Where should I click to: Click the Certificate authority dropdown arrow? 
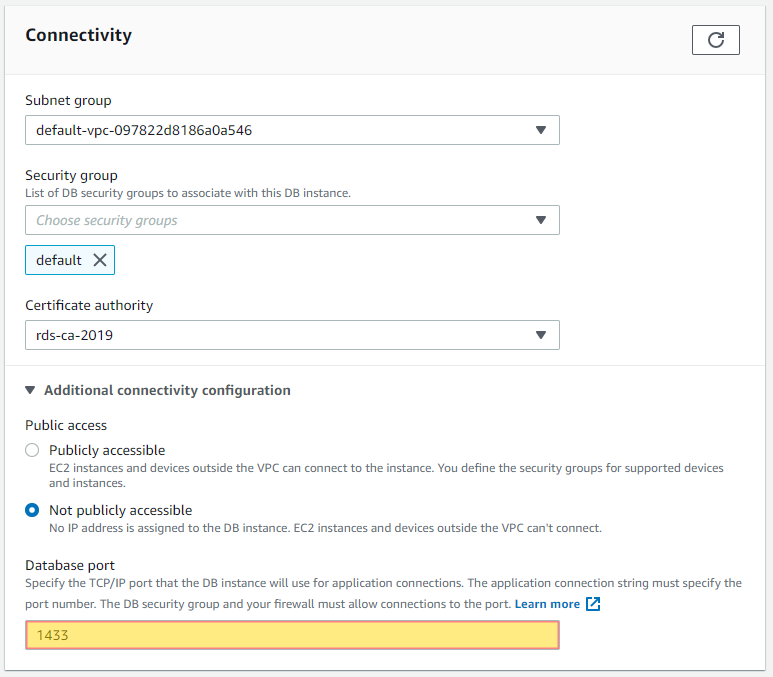click(x=541, y=335)
